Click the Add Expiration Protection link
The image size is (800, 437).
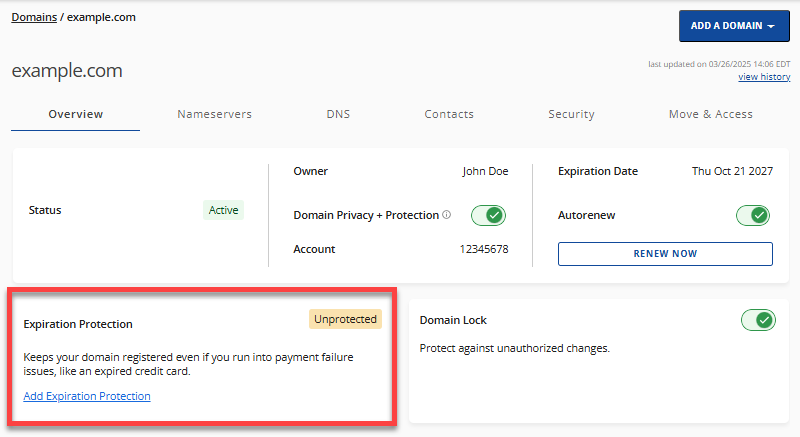[87, 396]
